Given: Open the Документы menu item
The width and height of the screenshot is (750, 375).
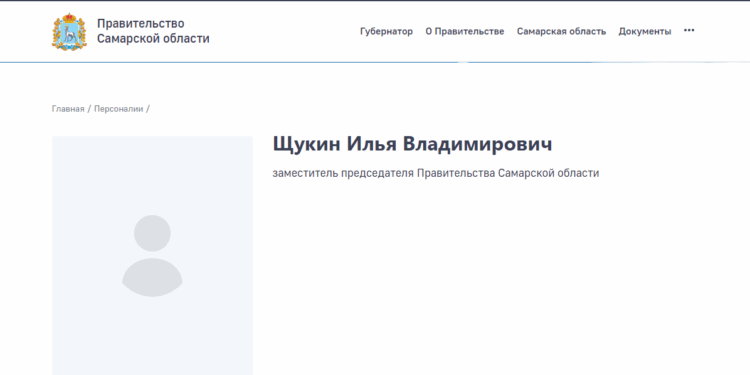Looking at the screenshot, I should (645, 32).
